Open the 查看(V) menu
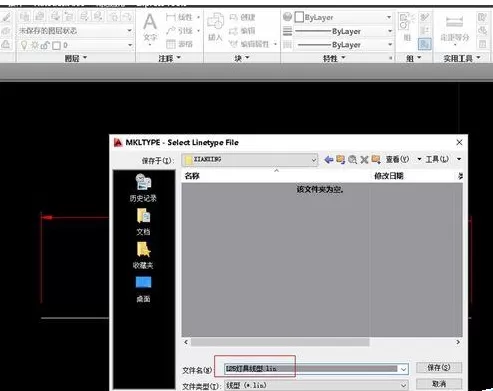The width and height of the screenshot is (493, 391). (403, 159)
